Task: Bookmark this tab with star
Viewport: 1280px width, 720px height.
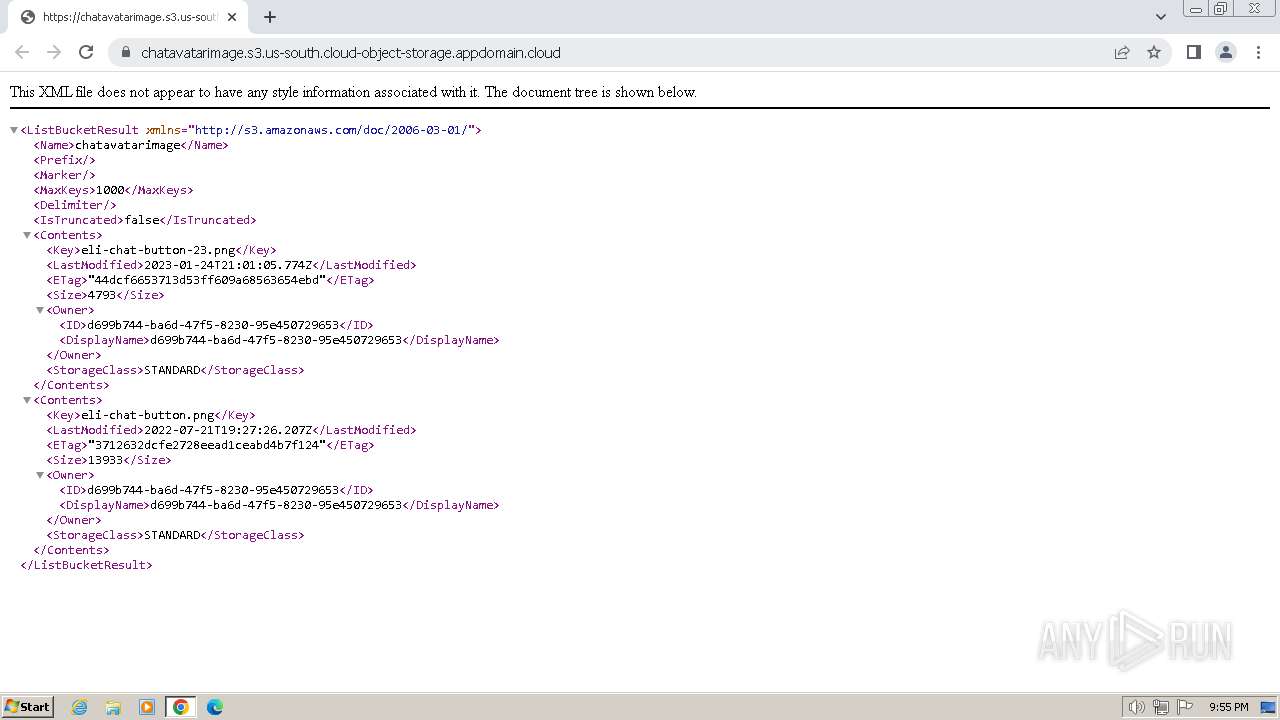Action: point(1154,52)
